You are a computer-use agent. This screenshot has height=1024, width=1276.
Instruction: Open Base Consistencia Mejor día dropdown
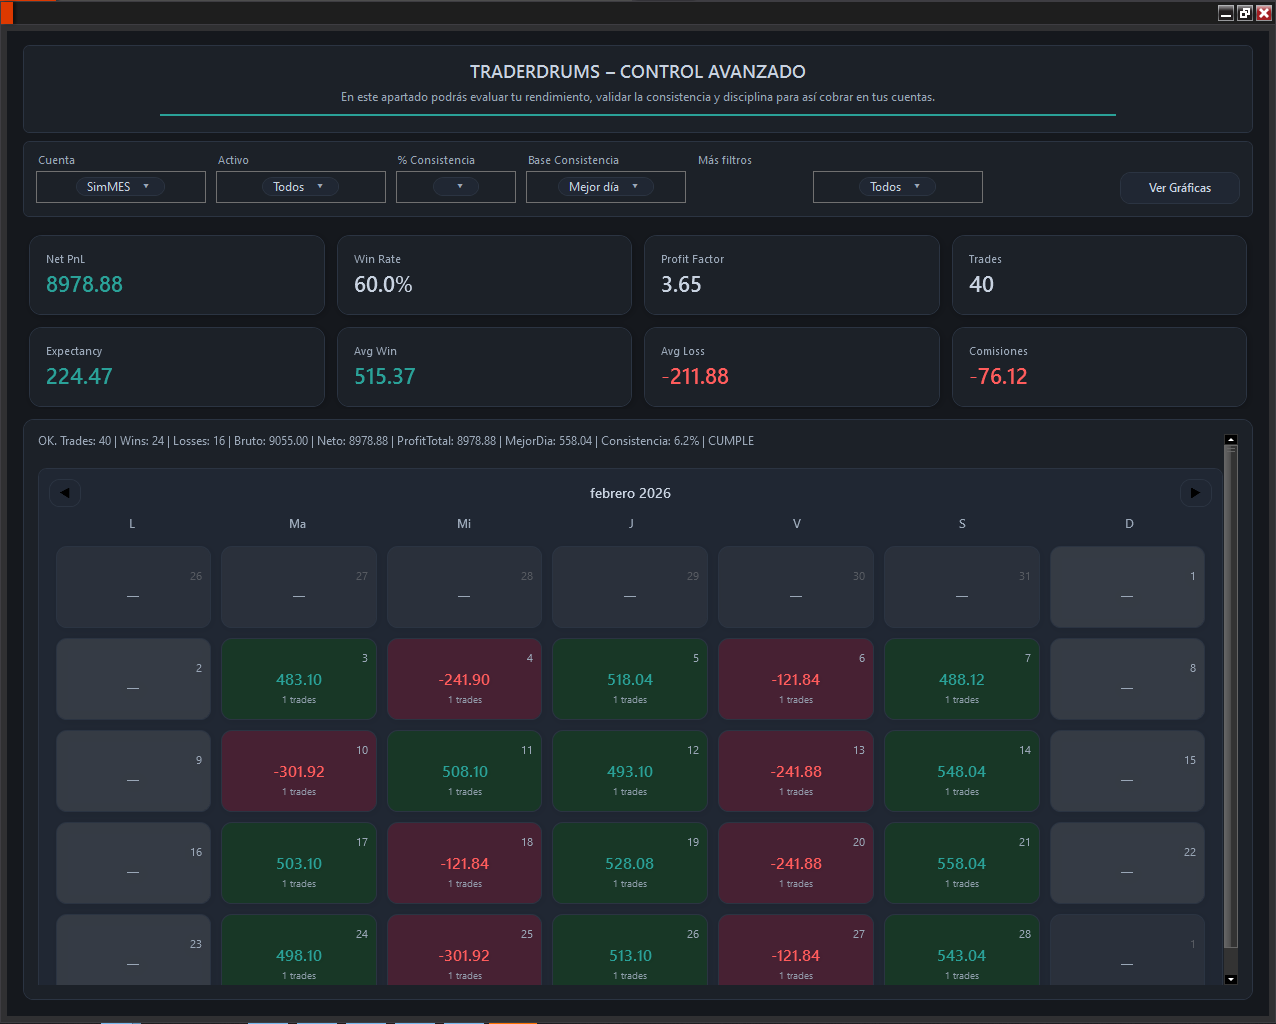pos(605,187)
